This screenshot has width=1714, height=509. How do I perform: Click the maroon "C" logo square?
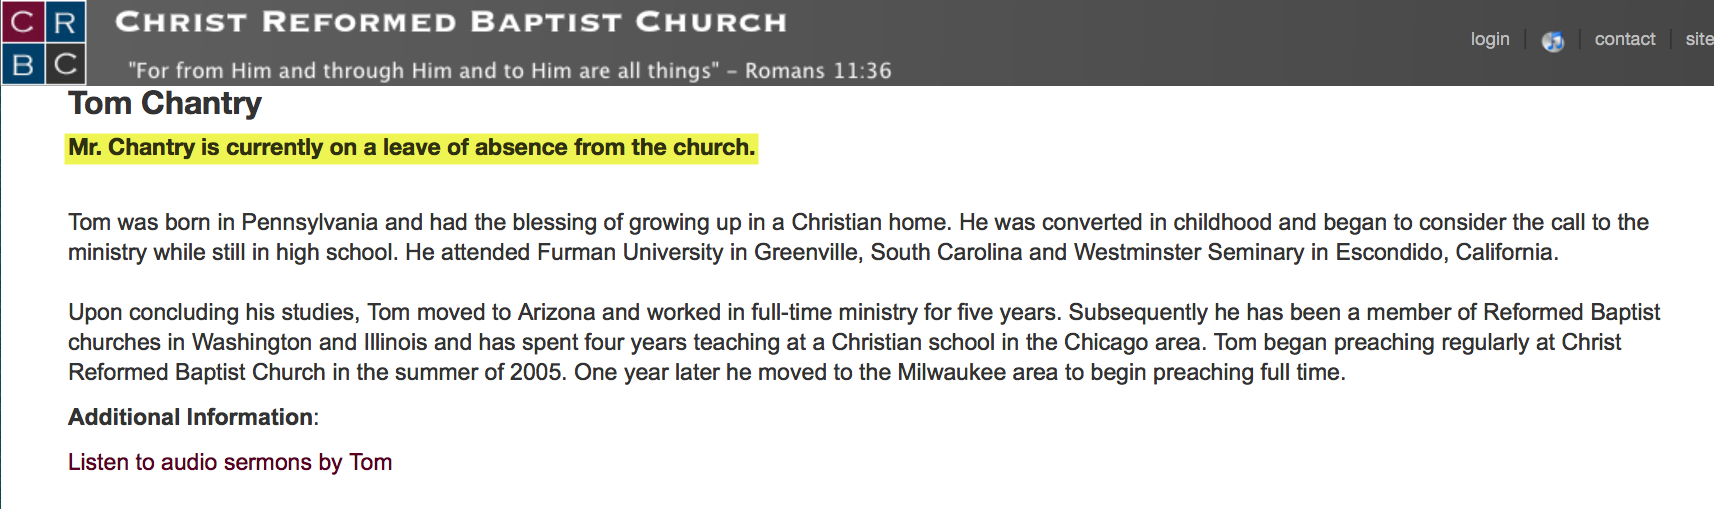22,22
